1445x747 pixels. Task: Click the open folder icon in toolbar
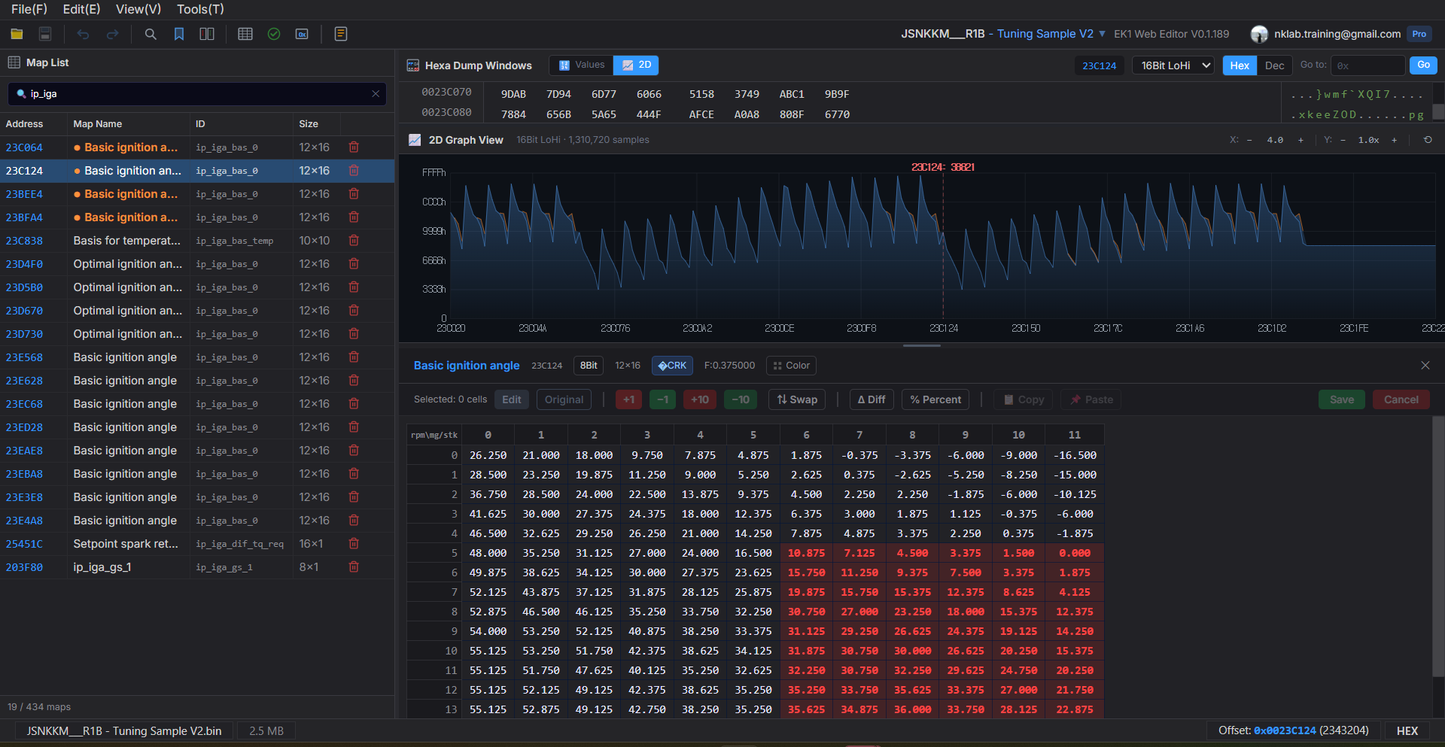pos(17,34)
